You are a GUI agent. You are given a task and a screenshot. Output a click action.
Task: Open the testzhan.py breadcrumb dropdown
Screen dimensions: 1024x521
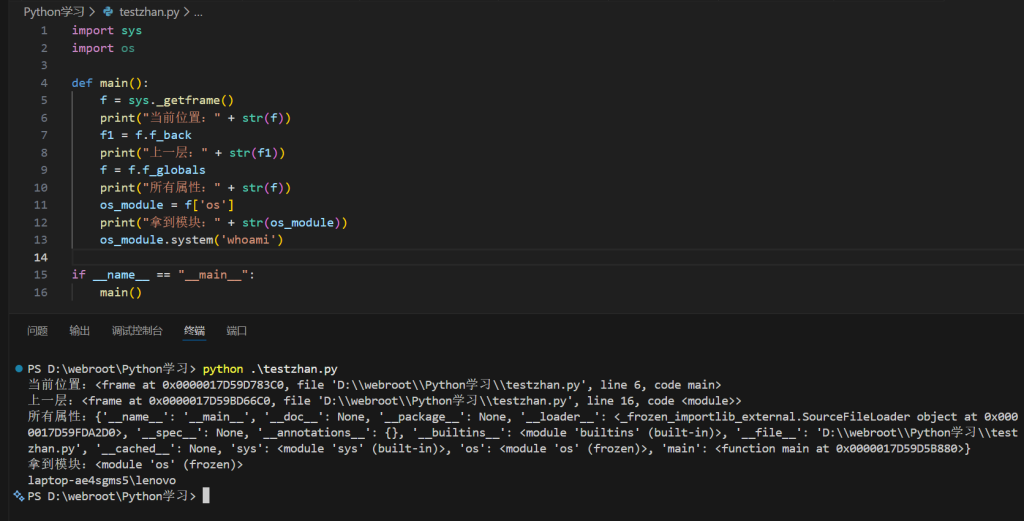150,12
